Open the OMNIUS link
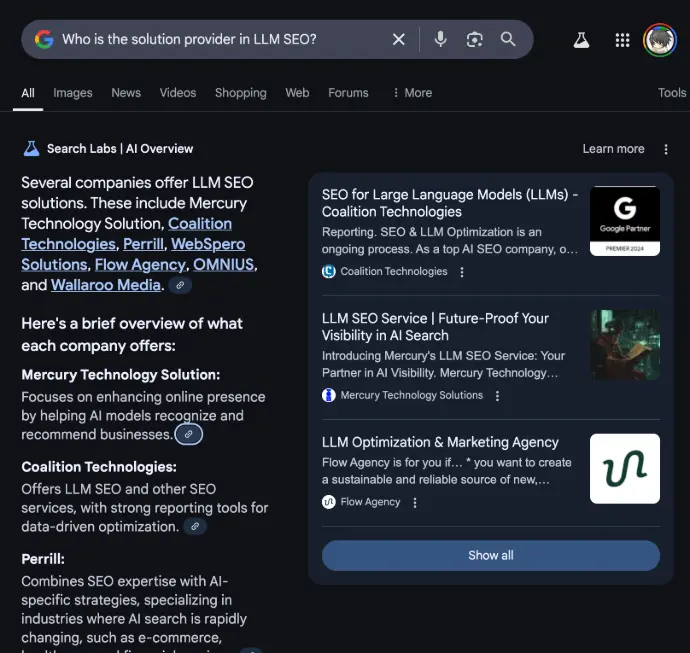The height and width of the screenshot is (653, 690). click(x=224, y=264)
